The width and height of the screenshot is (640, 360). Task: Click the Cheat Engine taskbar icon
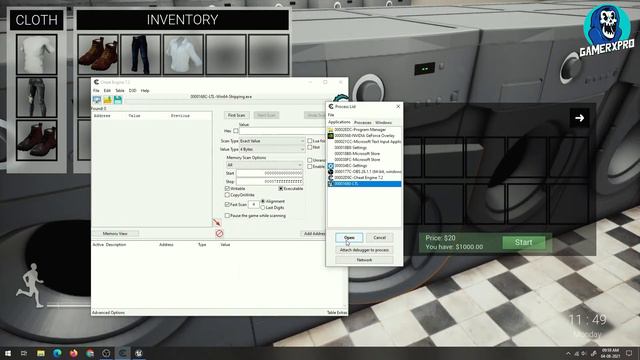[x=122, y=353]
